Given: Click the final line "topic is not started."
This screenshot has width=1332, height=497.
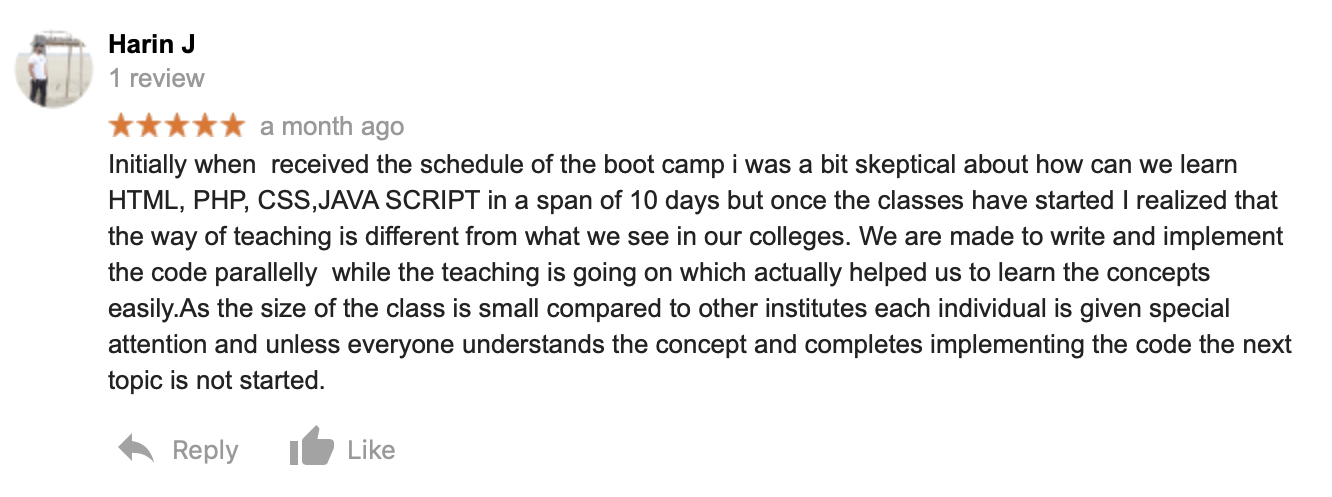Looking at the screenshot, I should (x=217, y=380).
